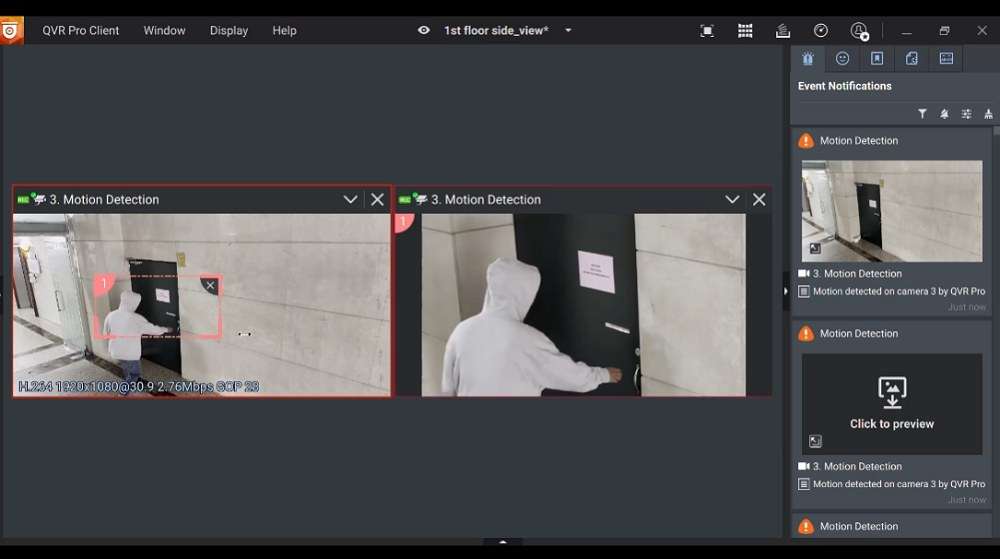Toggle the eye icon beside the view name

coord(424,31)
